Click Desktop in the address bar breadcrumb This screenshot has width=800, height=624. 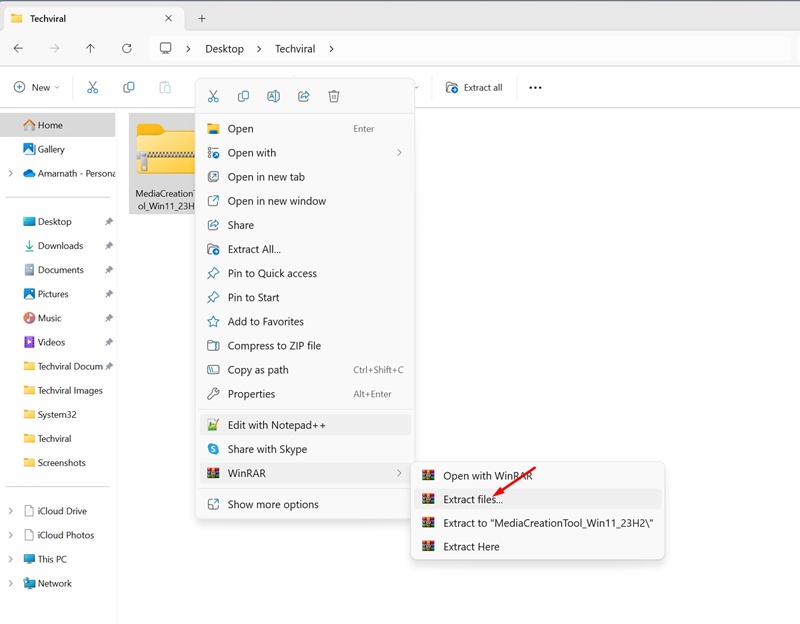tap(224, 49)
